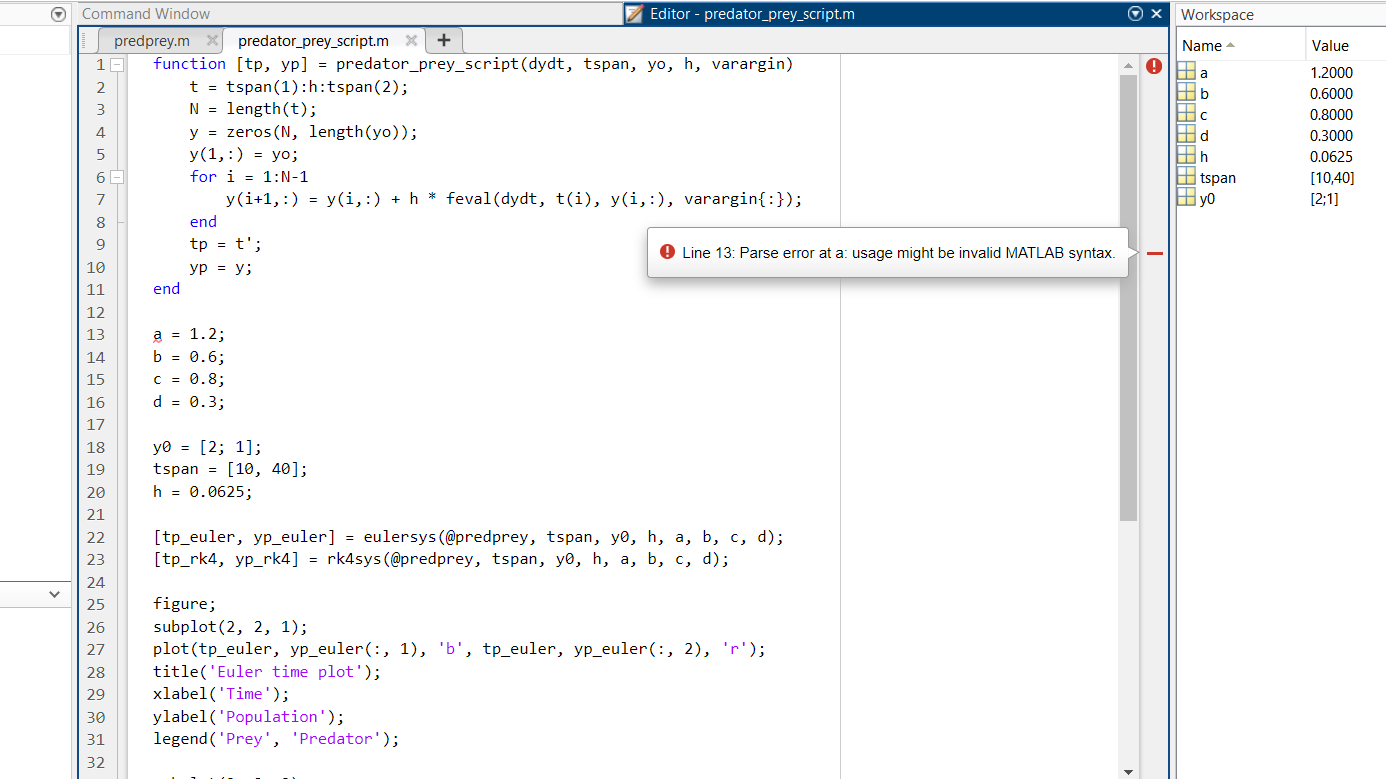Image resolution: width=1386 pixels, height=779 pixels.
Task: Click the Name column sort arrow in Workspace
Action: click(1228, 45)
